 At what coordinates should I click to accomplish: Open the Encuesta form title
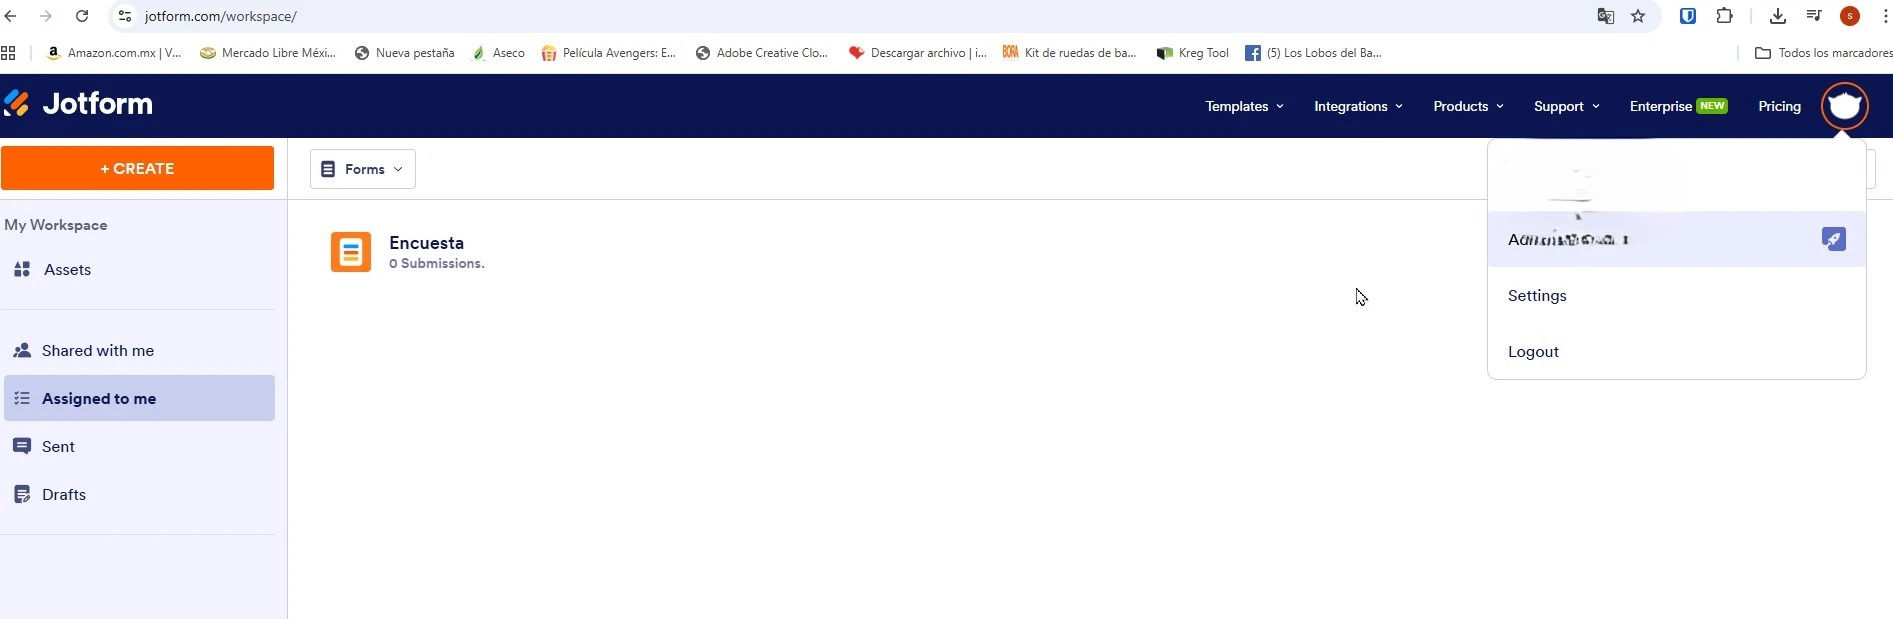point(426,243)
